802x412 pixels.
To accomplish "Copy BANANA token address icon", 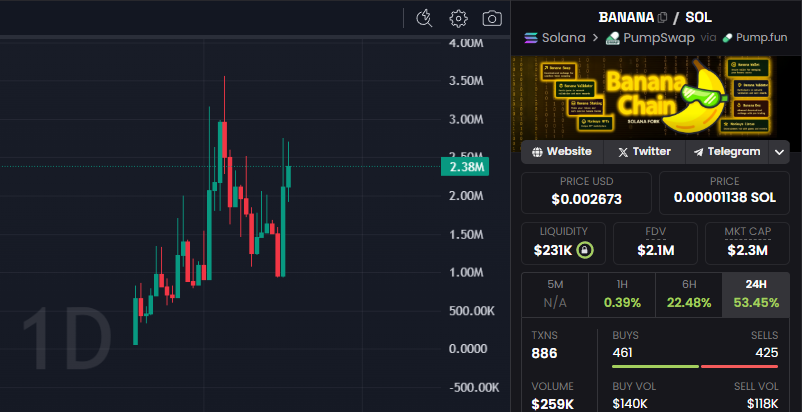I will click(x=662, y=17).
